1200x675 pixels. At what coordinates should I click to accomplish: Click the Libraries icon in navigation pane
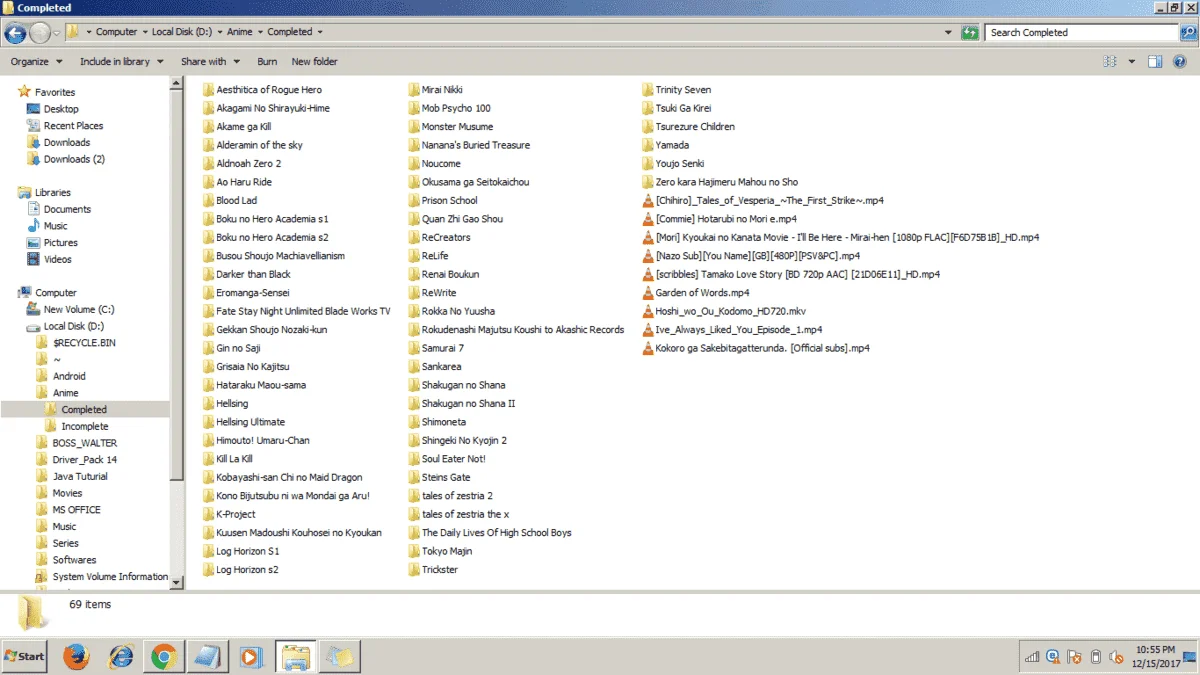click(x=25, y=192)
